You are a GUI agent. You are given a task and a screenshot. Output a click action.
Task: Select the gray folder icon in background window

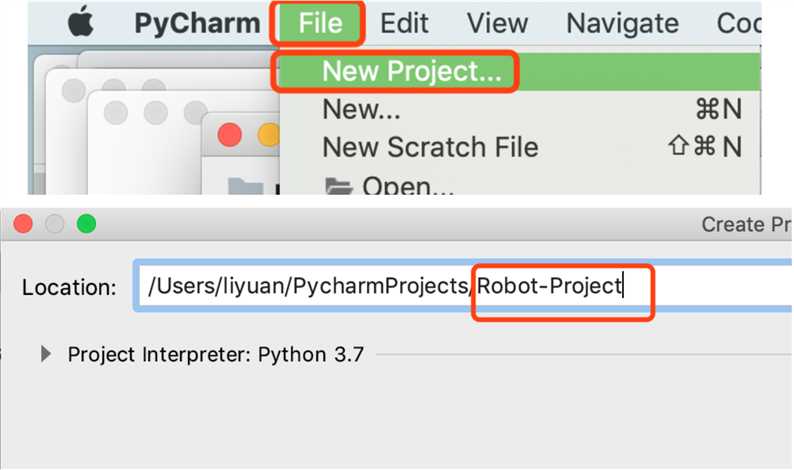pos(246,186)
